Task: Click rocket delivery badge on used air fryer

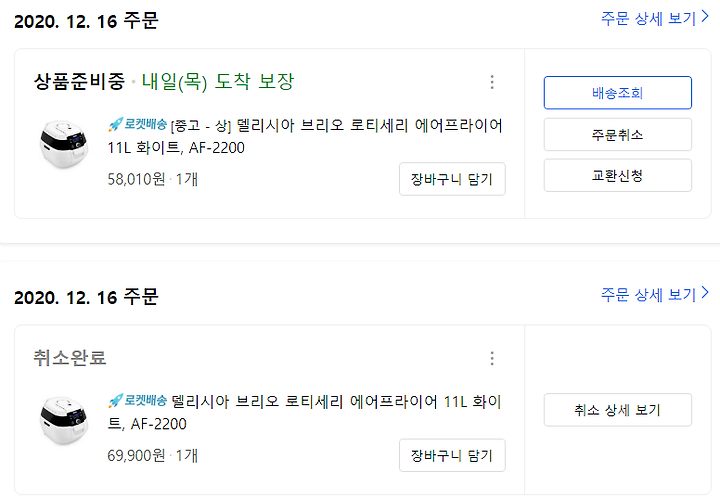Action: point(137,124)
